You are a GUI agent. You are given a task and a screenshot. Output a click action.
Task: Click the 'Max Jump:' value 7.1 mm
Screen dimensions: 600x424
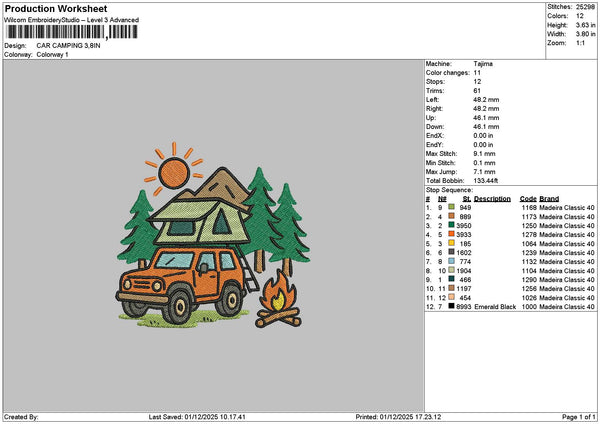coord(484,172)
